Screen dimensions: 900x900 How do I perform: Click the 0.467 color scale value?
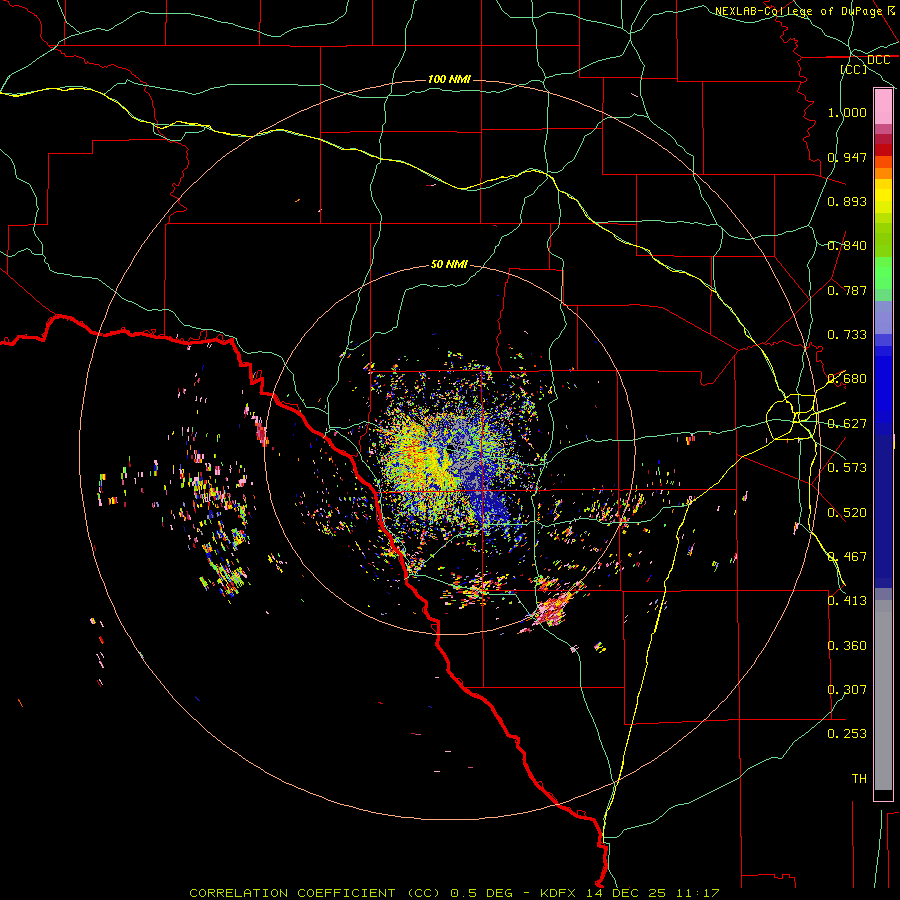click(847, 557)
